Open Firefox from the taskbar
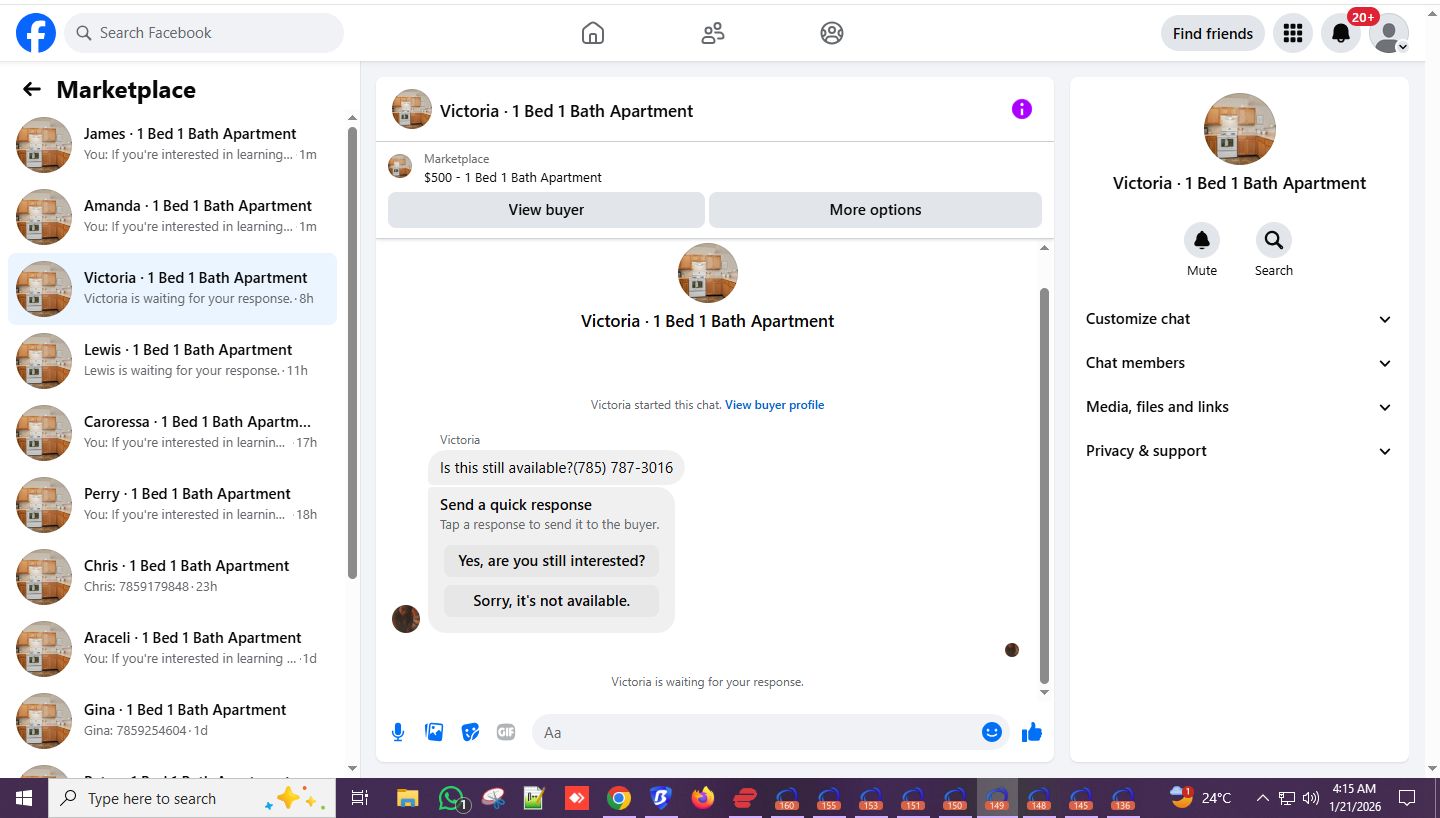 point(703,798)
